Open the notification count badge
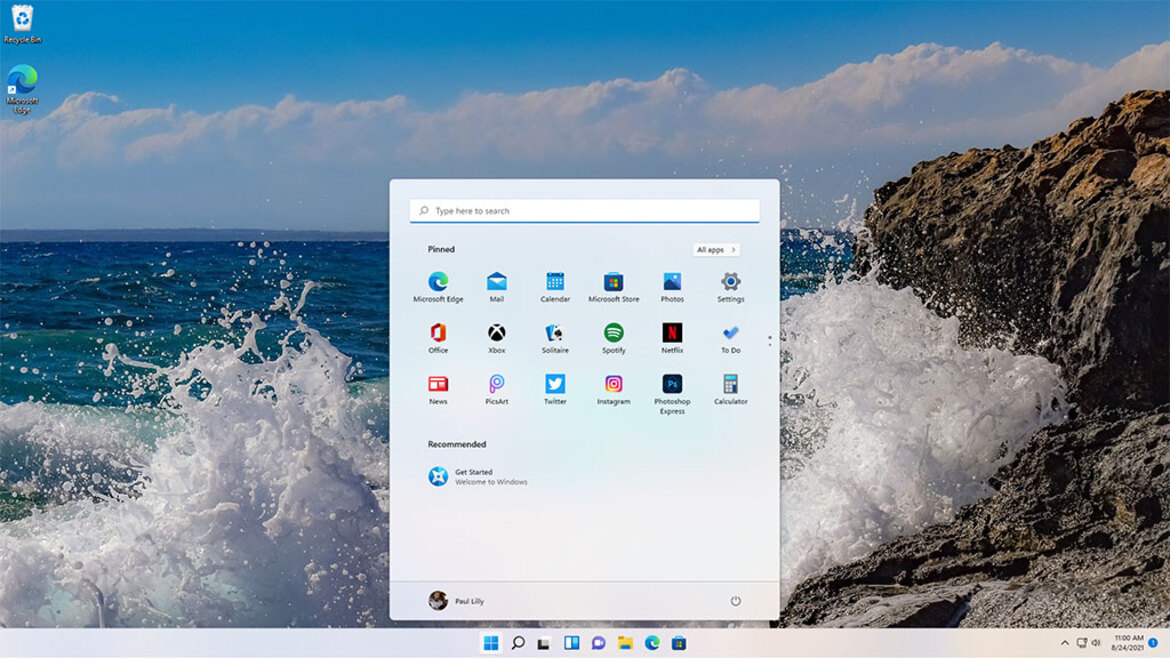This screenshot has height=658, width=1170. 1153,643
